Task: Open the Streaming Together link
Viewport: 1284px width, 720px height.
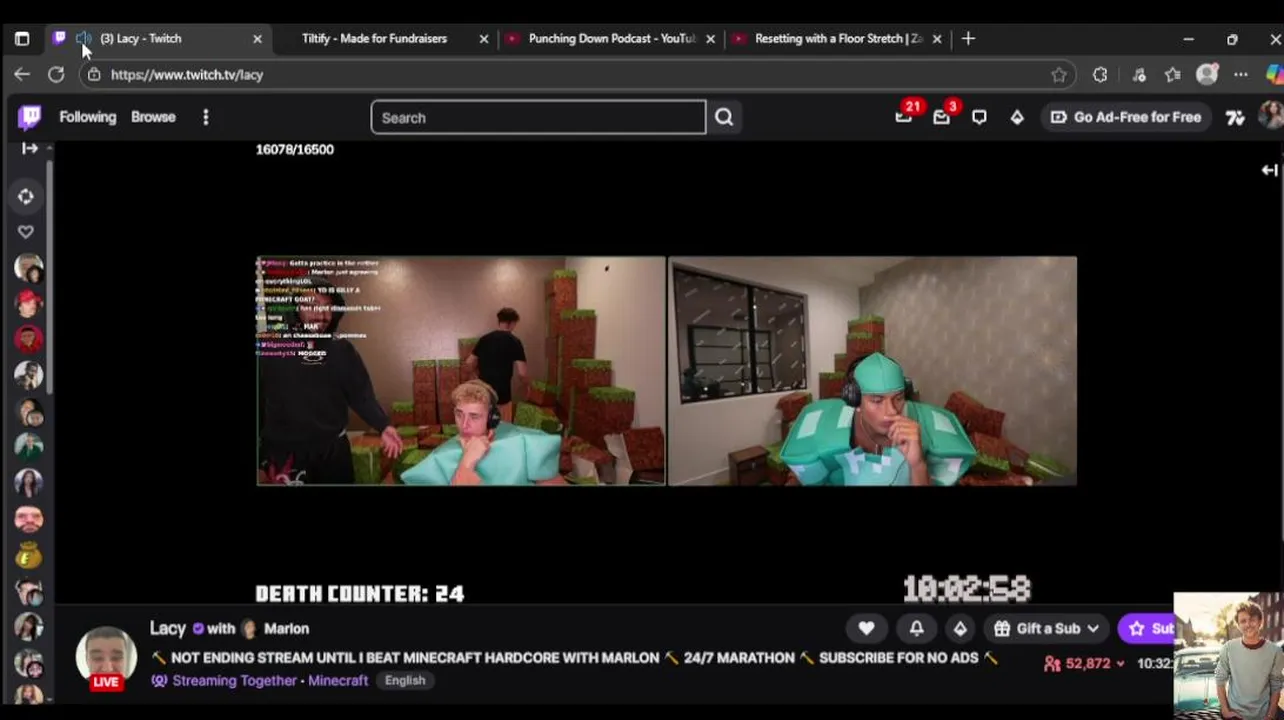Action: 234,680
